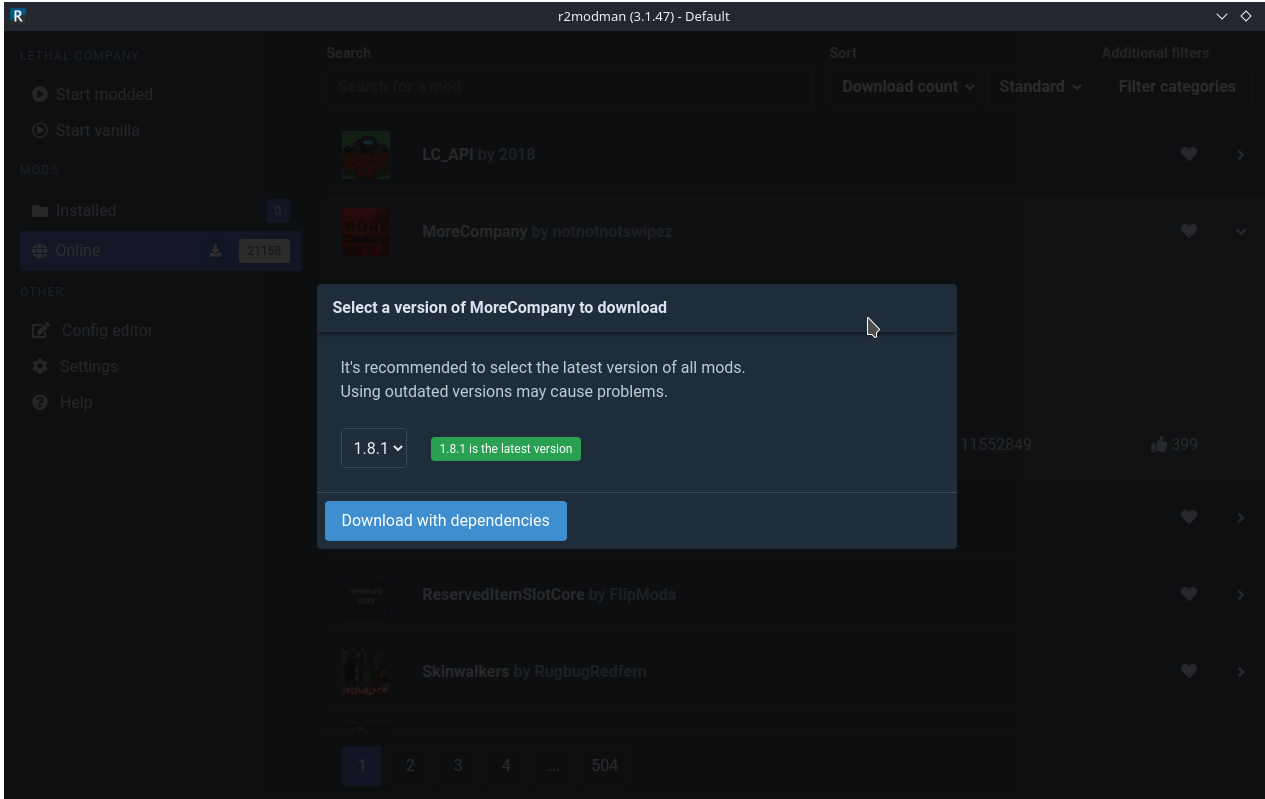
Task: Click 'MoreCompany by notnotnotswipez' mod title
Action: pyautogui.click(x=547, y=232)
